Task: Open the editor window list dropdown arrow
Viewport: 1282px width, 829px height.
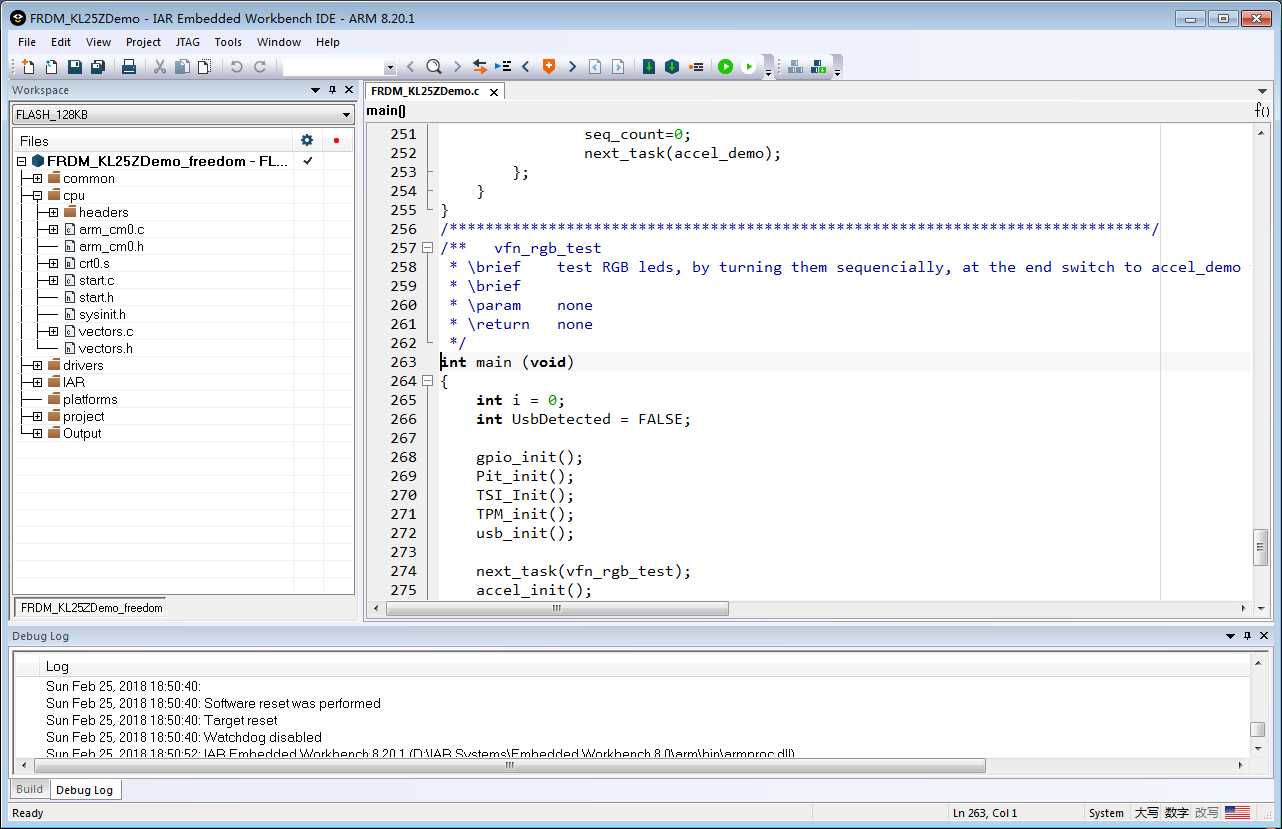Action: point(1262,91)
